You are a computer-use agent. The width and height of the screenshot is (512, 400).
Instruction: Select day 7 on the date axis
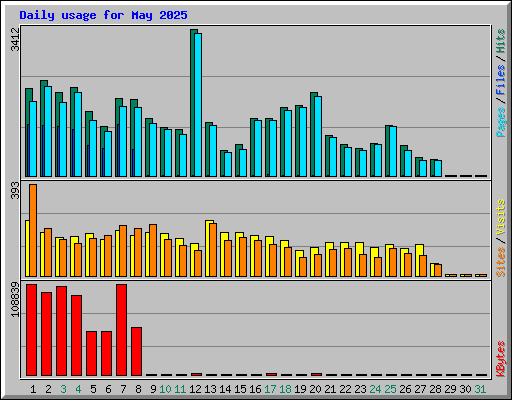pos(123,389)
